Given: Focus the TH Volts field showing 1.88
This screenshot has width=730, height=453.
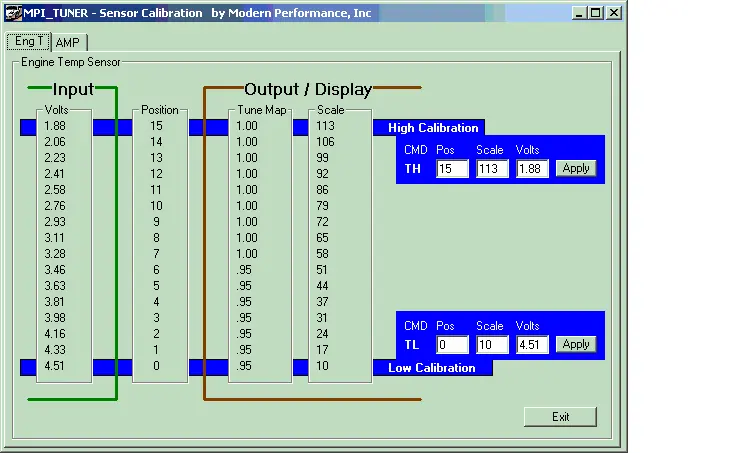Looking at the screenshot, I should click(x=532, y=169).
